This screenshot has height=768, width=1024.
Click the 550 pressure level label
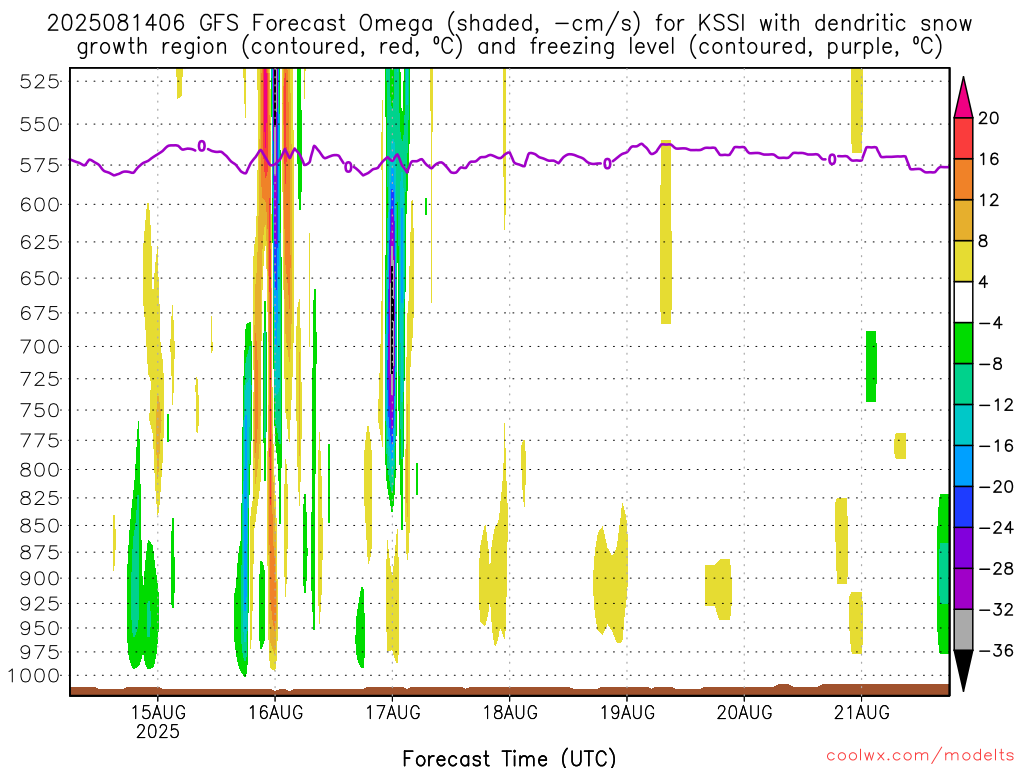39,124
